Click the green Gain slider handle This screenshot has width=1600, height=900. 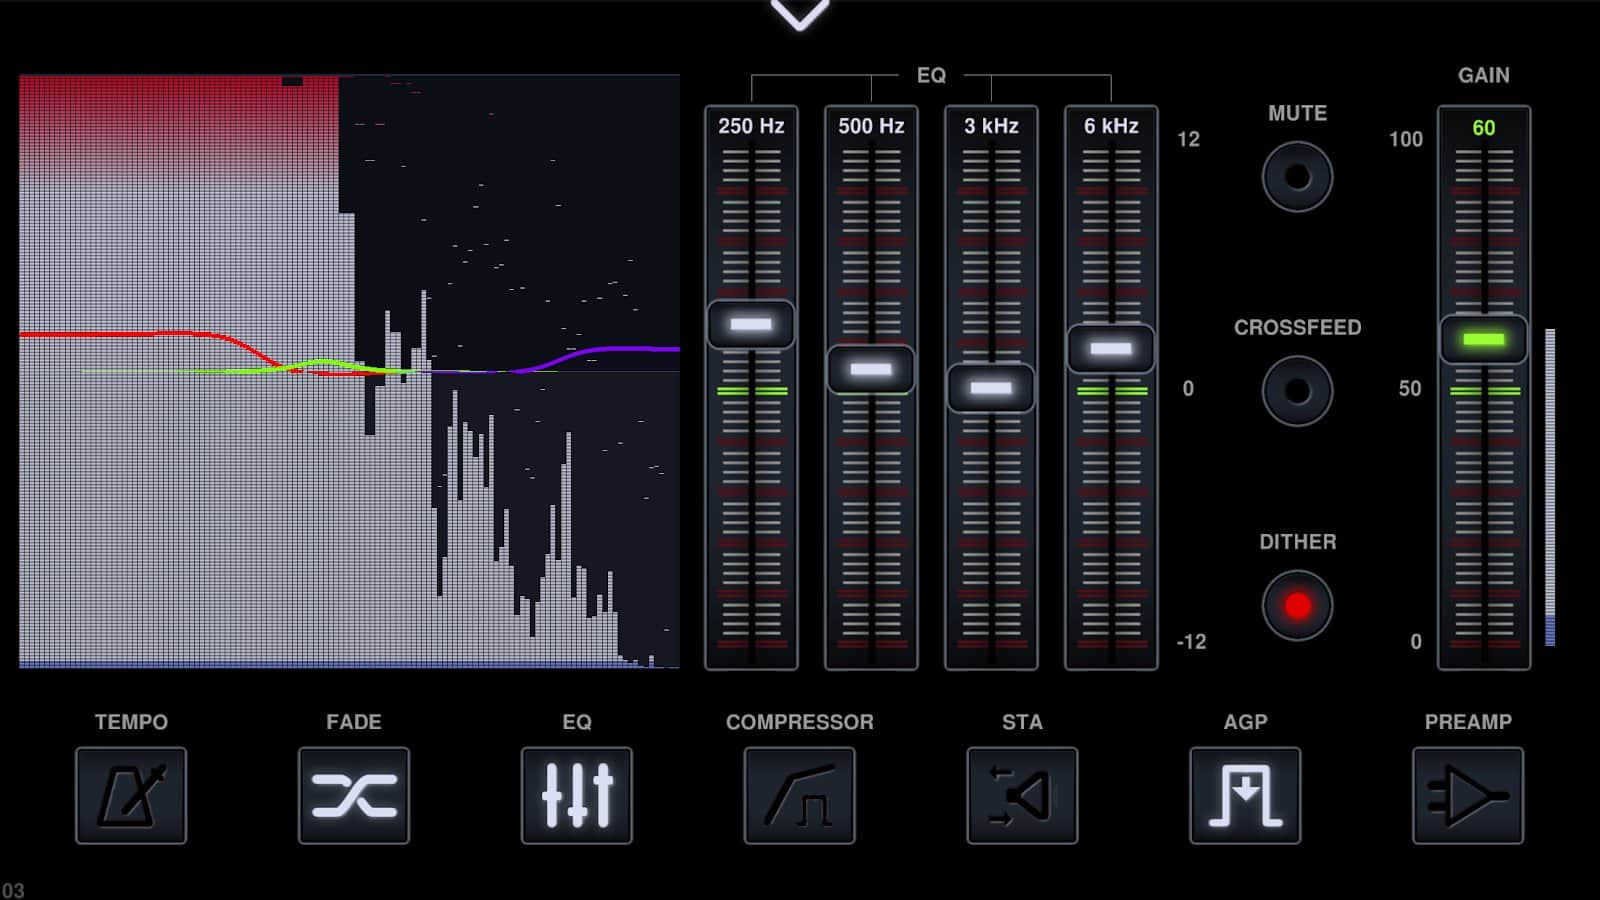[x=1484, y=339]
